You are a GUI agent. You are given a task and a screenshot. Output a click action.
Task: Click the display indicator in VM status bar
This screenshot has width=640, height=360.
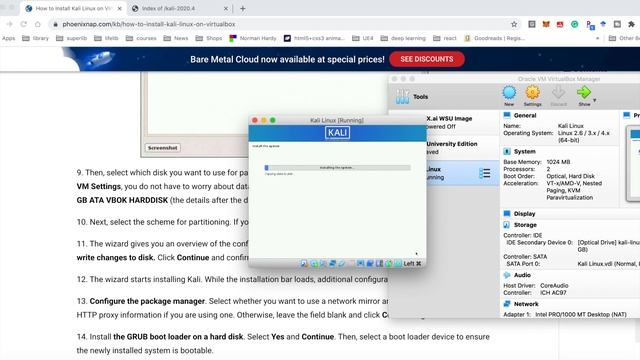point(360,264)
